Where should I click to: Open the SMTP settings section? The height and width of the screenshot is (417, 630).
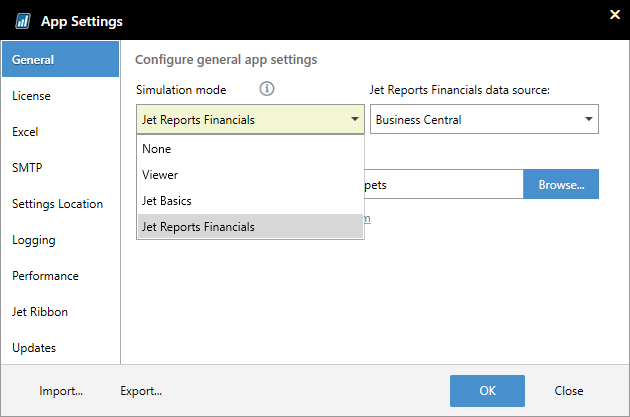[x=60, y=168]
